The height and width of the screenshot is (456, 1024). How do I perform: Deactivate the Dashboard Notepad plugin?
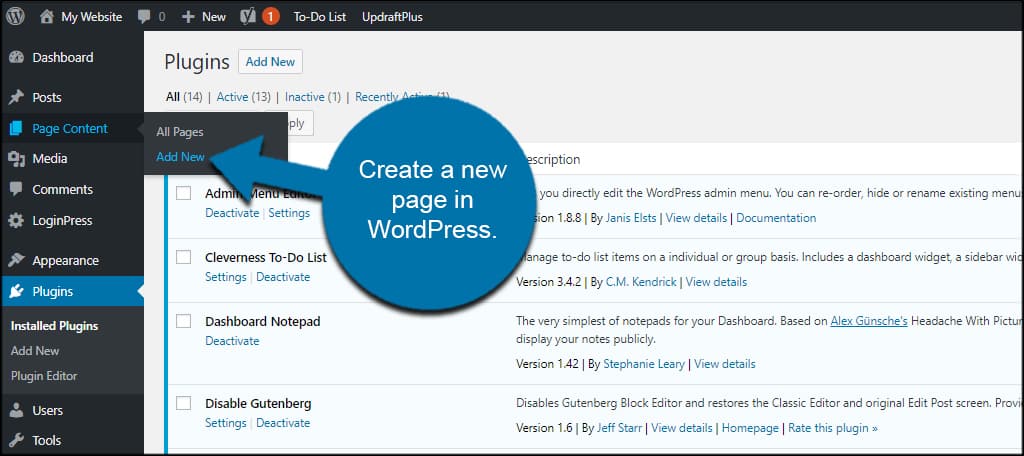(x=232, y=341)
